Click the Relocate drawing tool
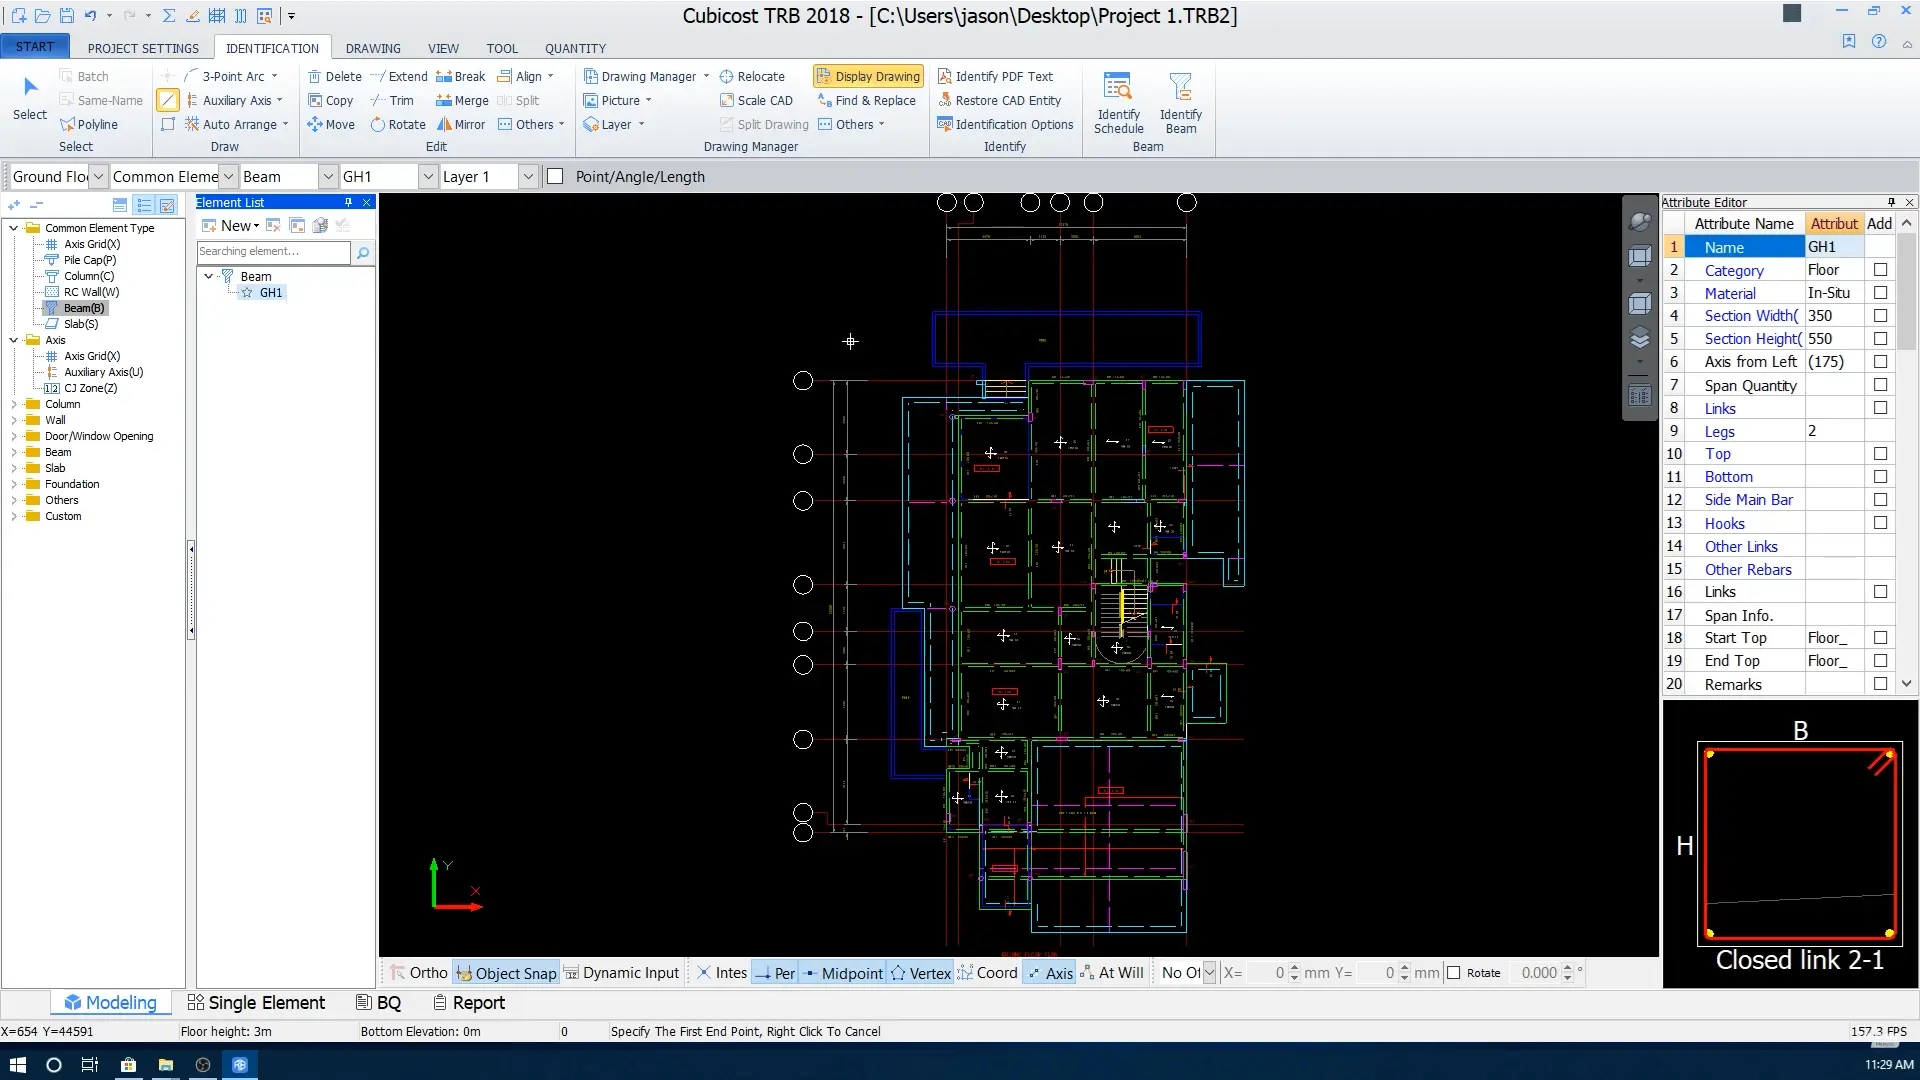Image resolution: width=1920 pixels, height=1080 pixels. click(752, 76)
